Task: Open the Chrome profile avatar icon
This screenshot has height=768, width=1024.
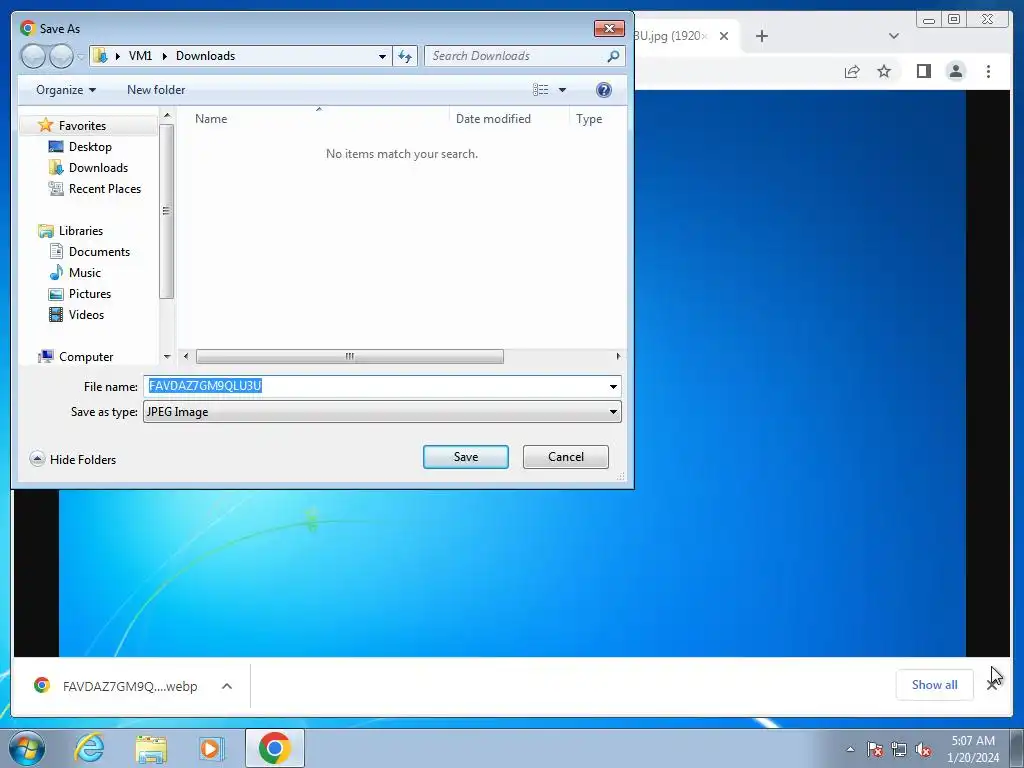Action: point(955,71)
